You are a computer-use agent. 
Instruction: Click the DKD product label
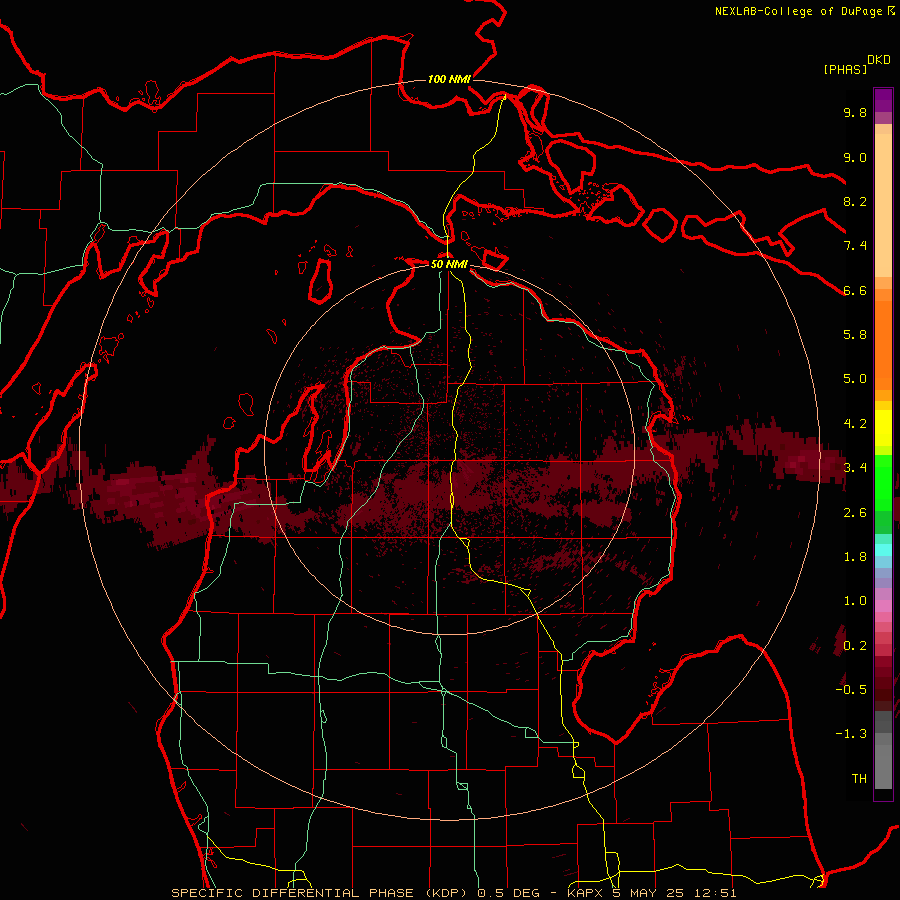point(879,60)
